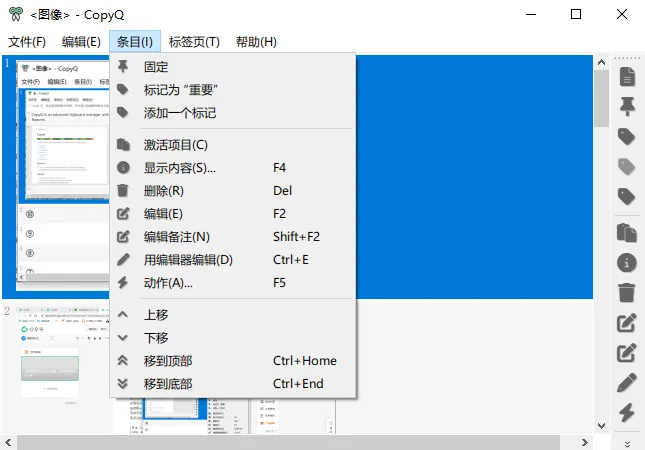Click the vertical scrollbar thumb

(x=601, y=98)
